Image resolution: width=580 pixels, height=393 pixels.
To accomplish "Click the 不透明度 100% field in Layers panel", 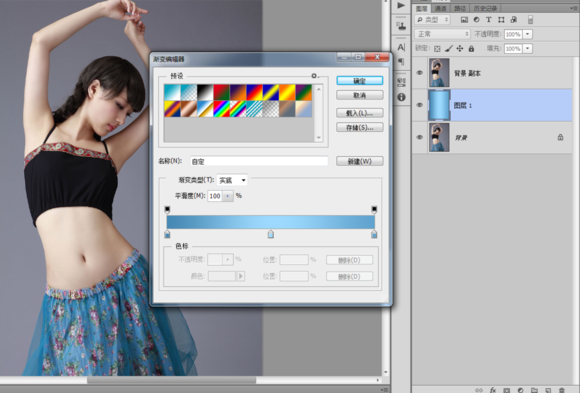I will [x=513, y=34].
